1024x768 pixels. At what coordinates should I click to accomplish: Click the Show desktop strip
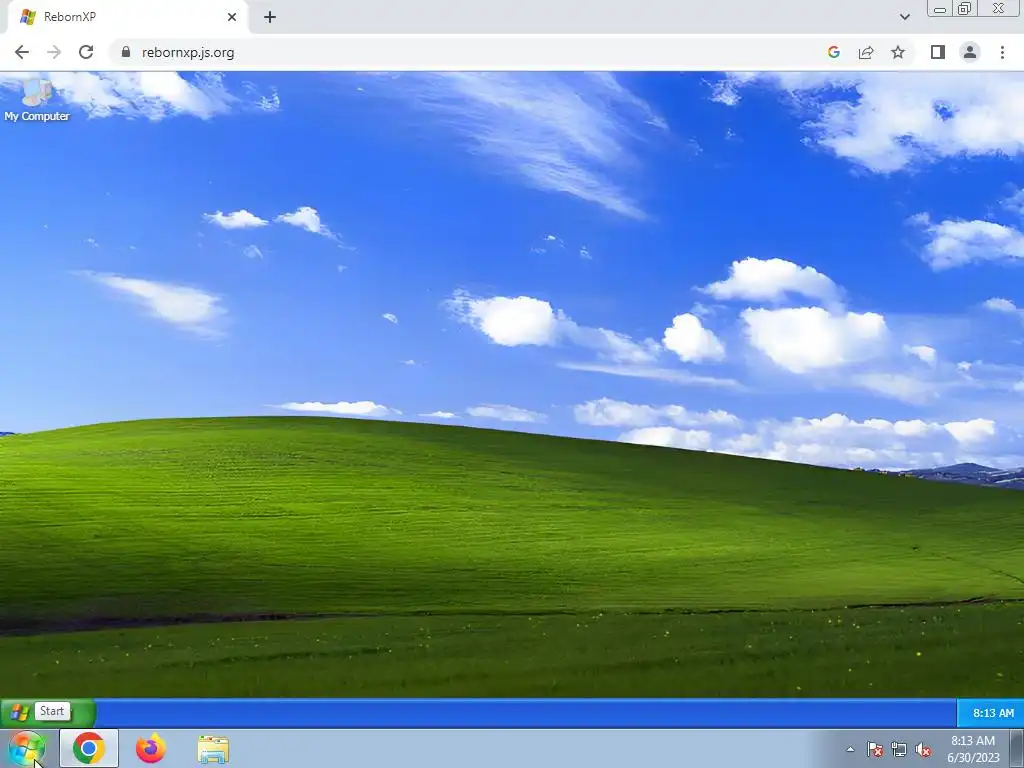click(1017, 748)
